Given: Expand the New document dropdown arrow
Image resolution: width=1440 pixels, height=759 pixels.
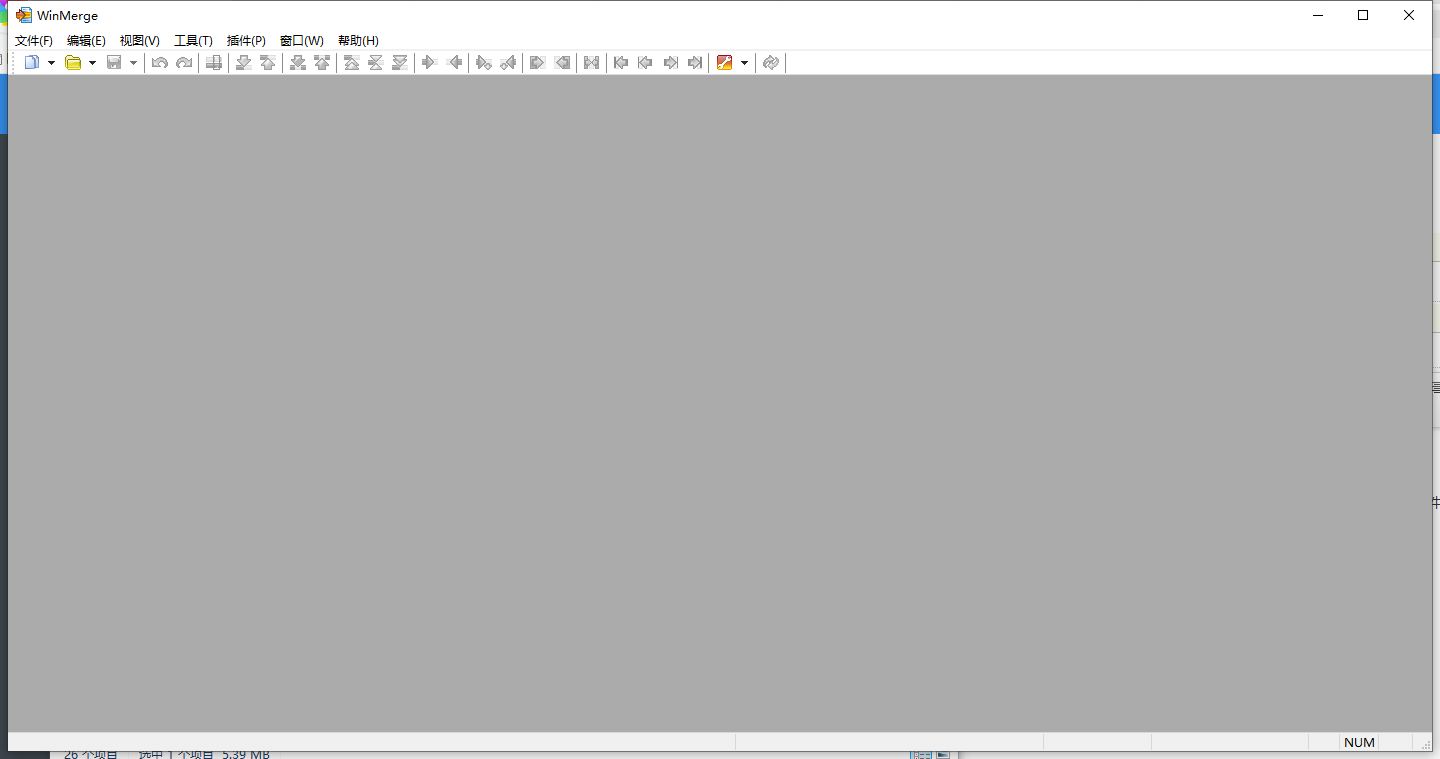Looking at the screenshot, I should 51,63.
